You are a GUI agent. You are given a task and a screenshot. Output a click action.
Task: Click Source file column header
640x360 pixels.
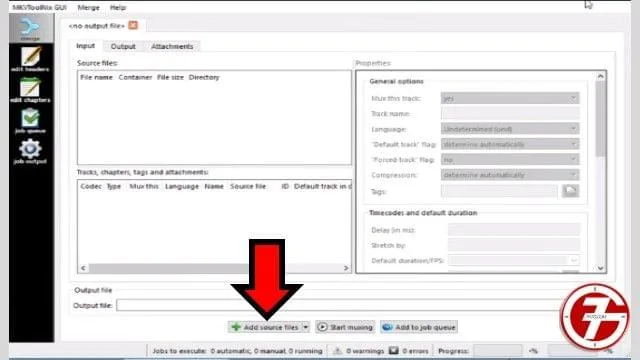coord(248,186)
